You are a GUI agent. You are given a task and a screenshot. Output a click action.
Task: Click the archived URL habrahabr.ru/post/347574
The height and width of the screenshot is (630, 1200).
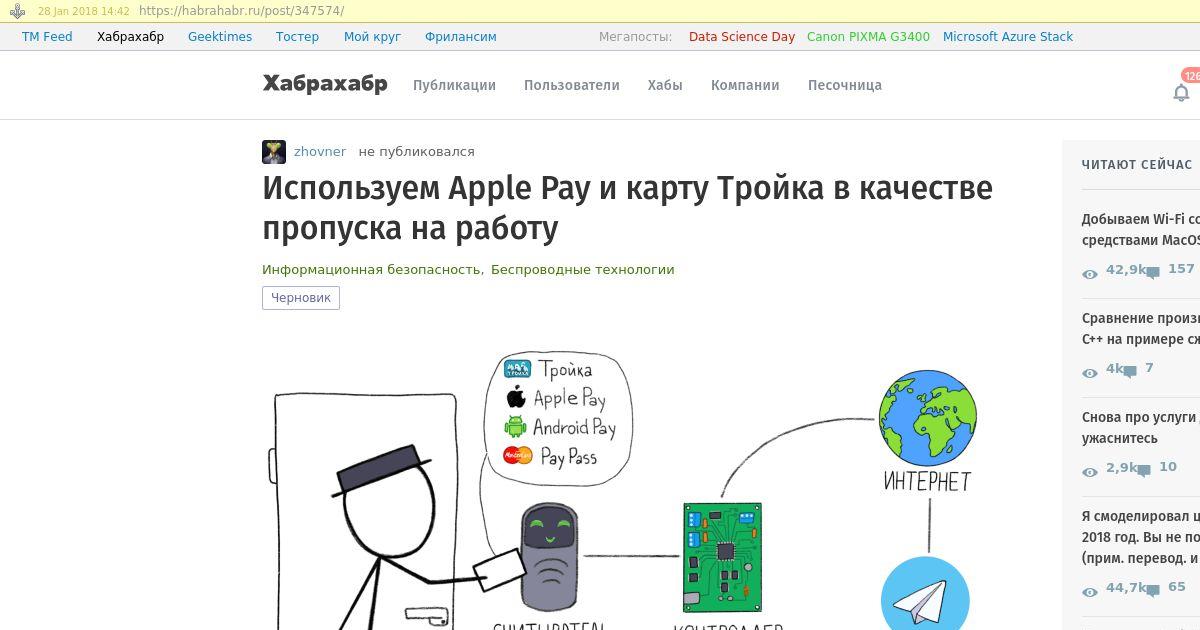tap(241, 11)
